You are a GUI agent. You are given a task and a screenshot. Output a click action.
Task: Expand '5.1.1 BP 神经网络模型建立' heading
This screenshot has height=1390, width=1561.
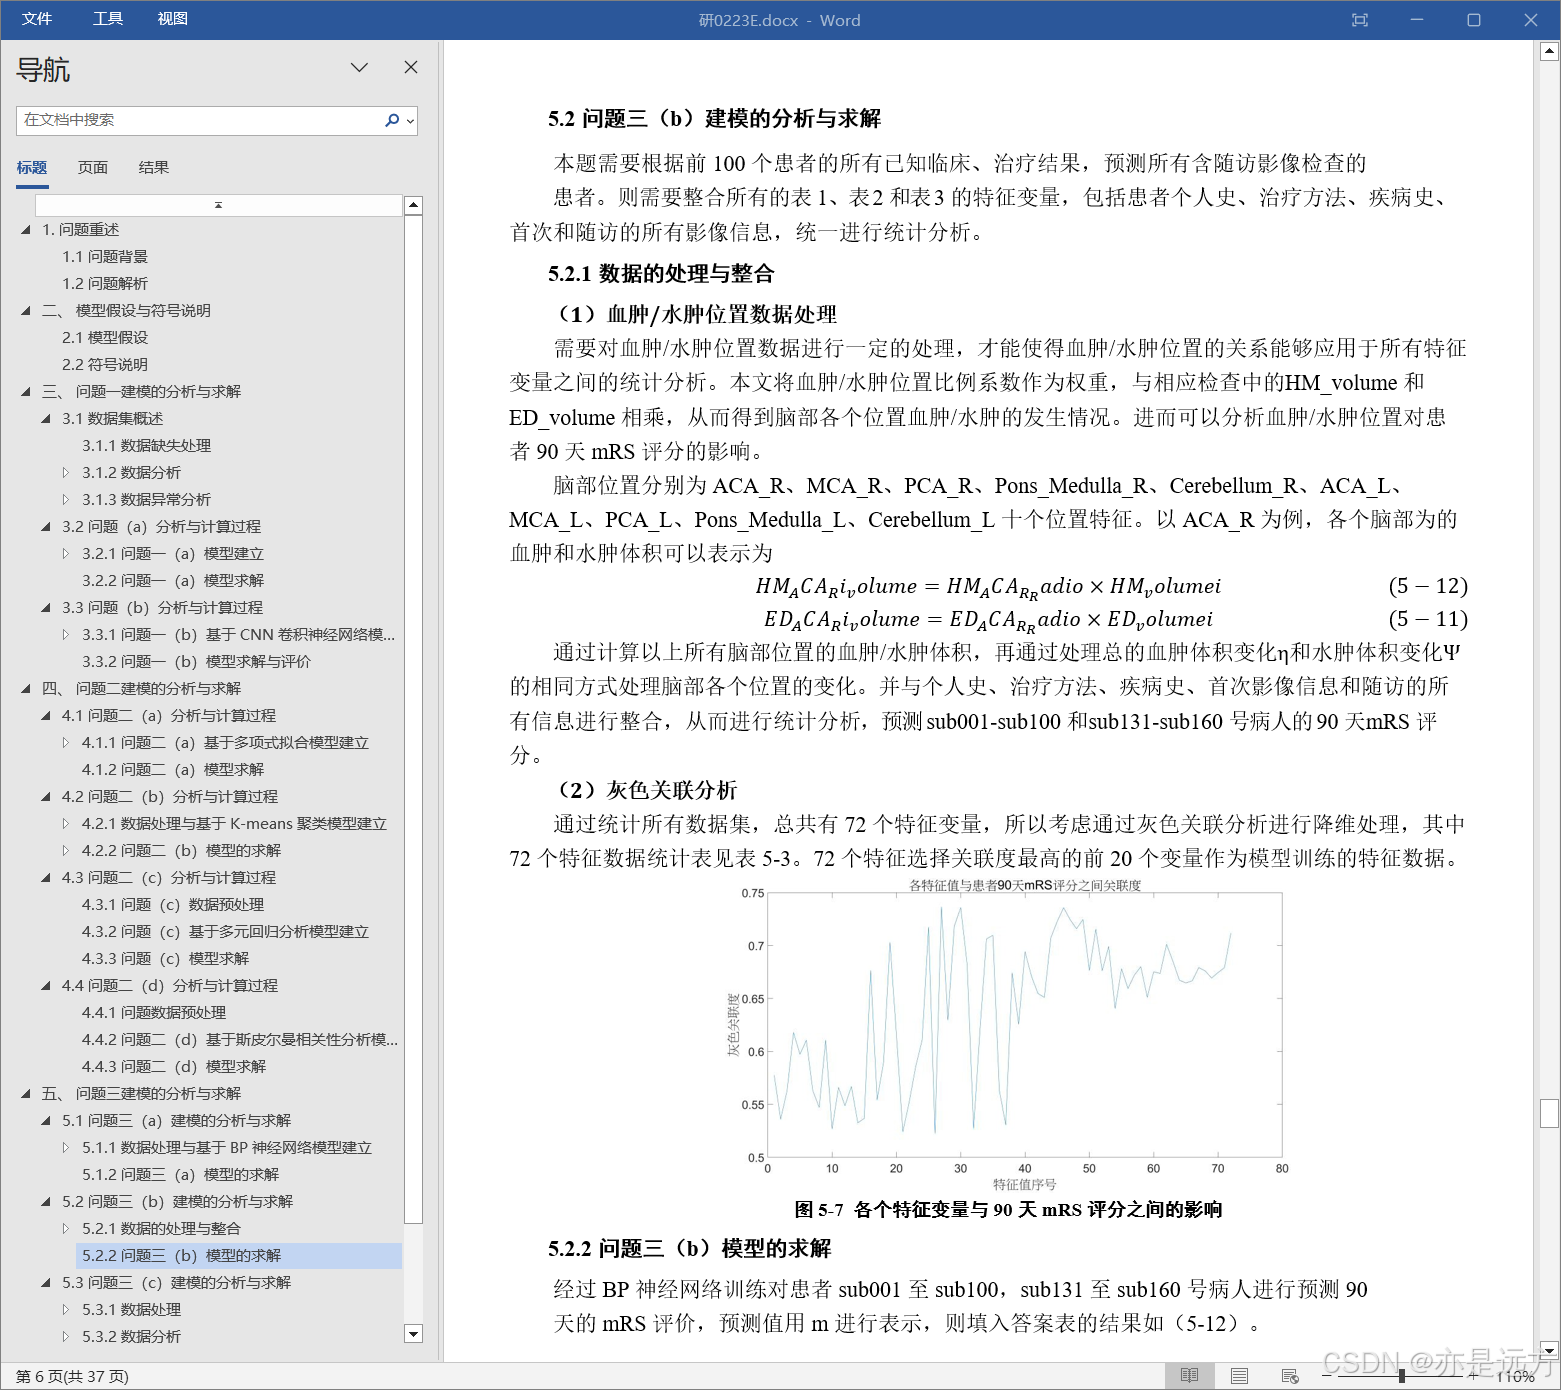click(66, 1148)
